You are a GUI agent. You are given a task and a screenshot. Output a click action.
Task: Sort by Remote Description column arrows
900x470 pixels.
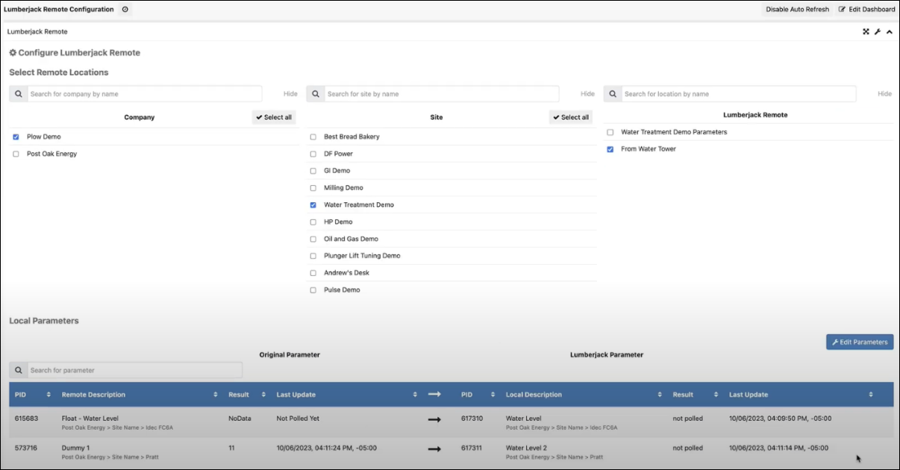coord(215,395)
